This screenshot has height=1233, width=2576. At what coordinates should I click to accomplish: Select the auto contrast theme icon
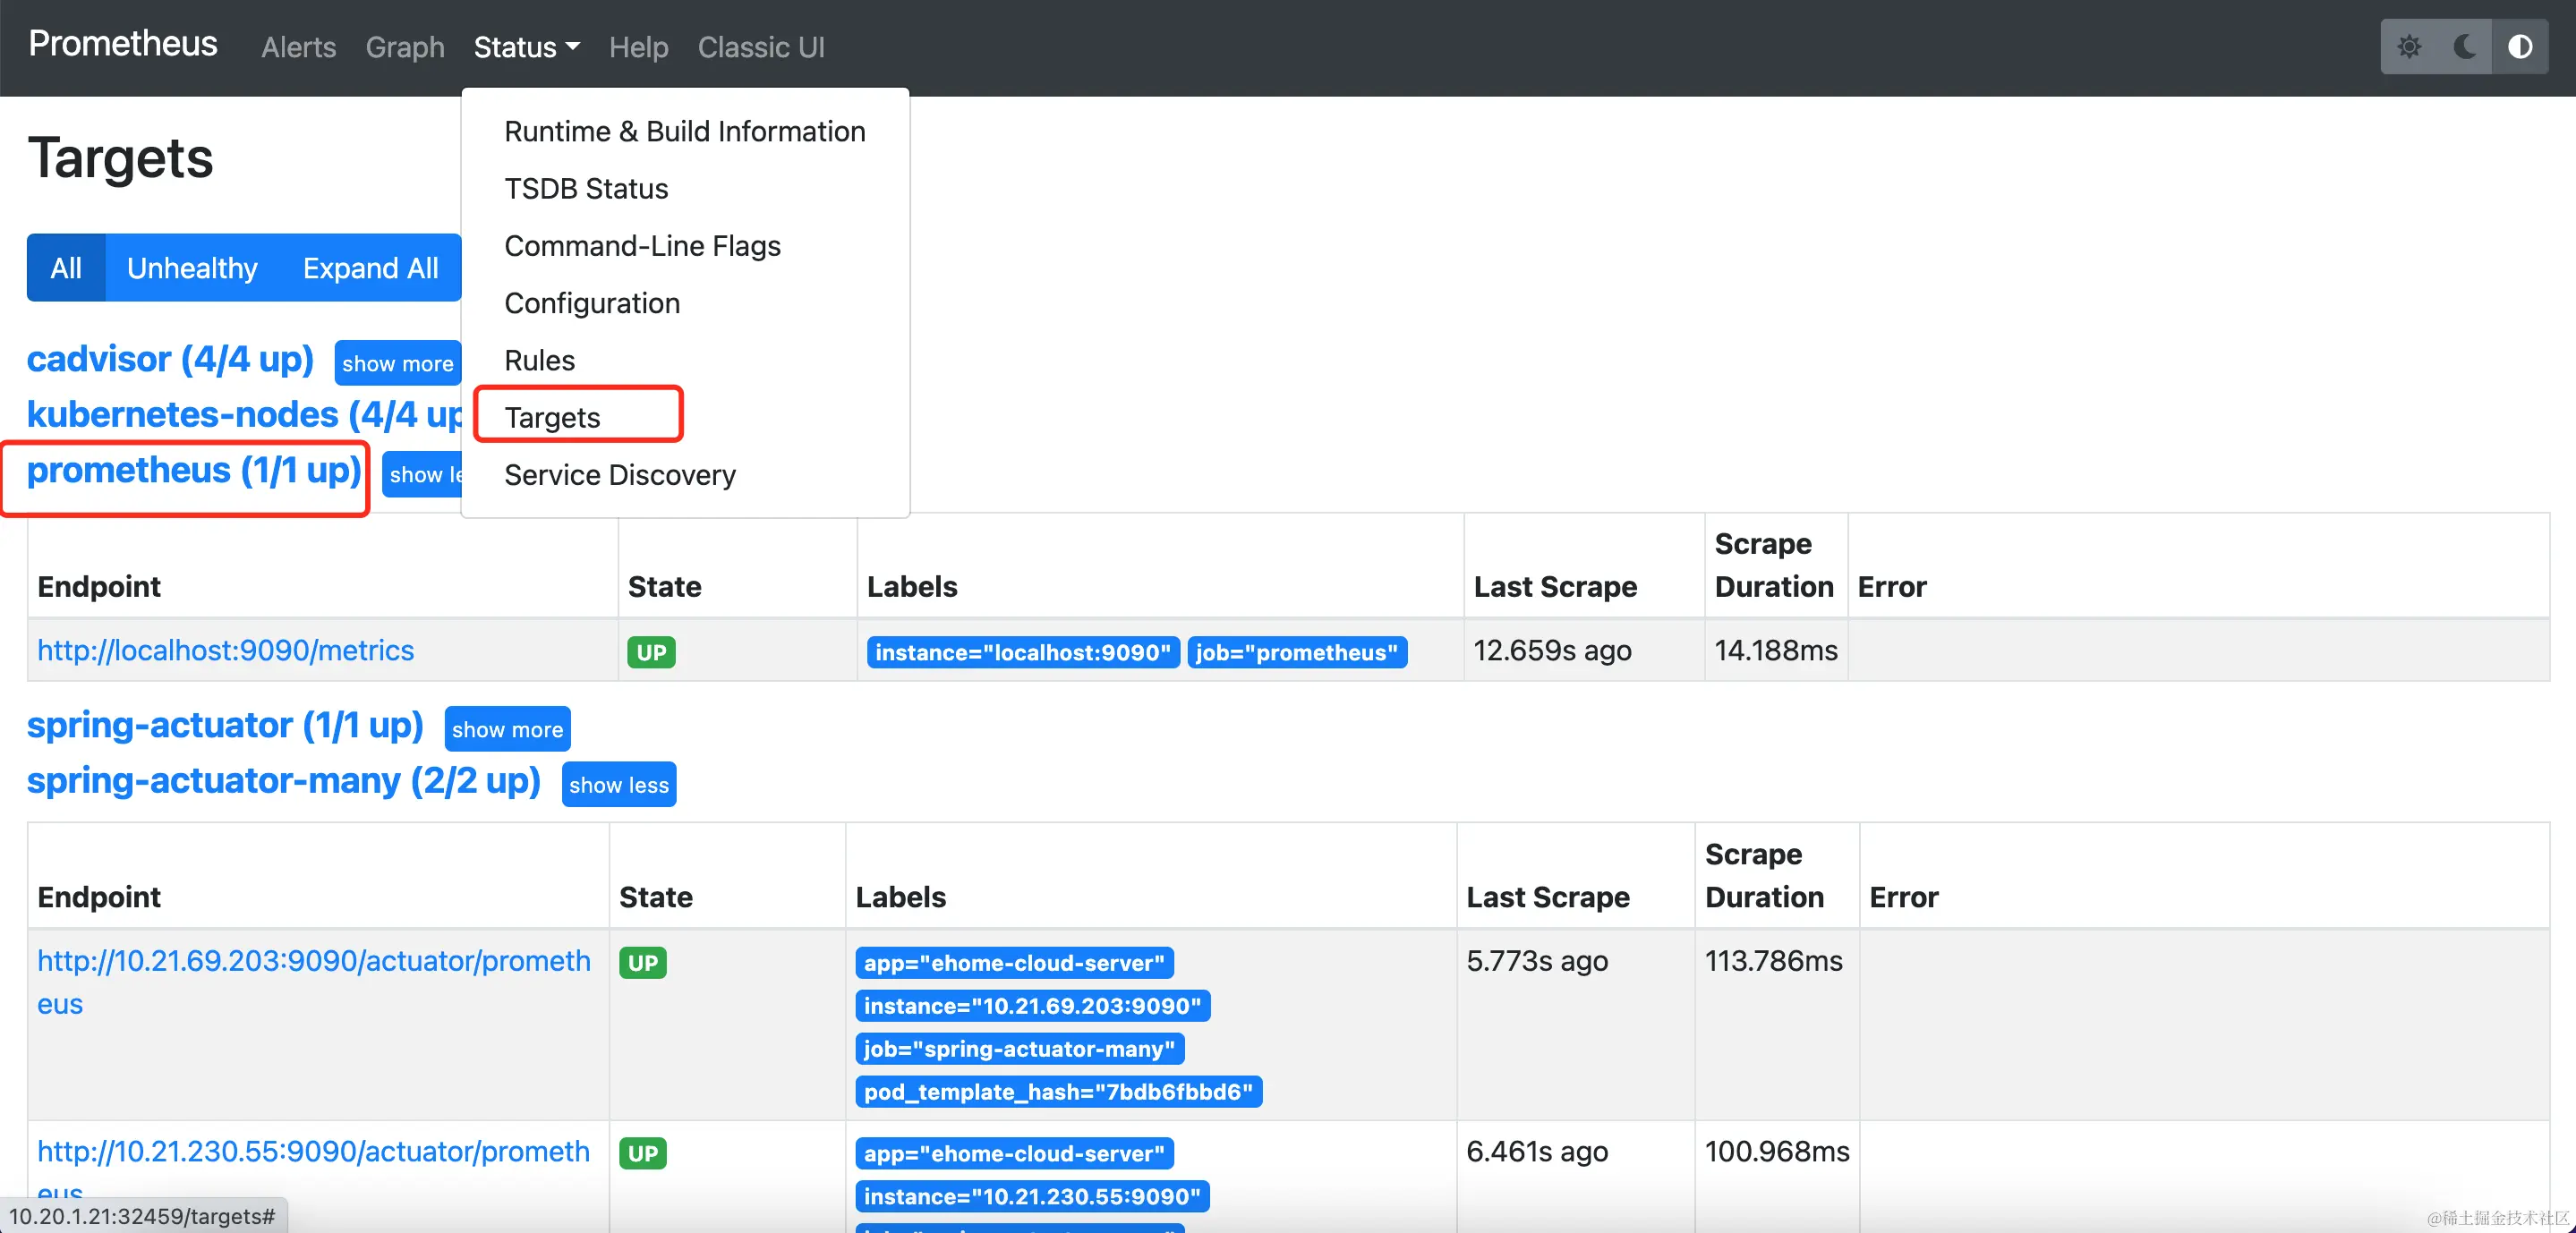[x=2519, y=47]
